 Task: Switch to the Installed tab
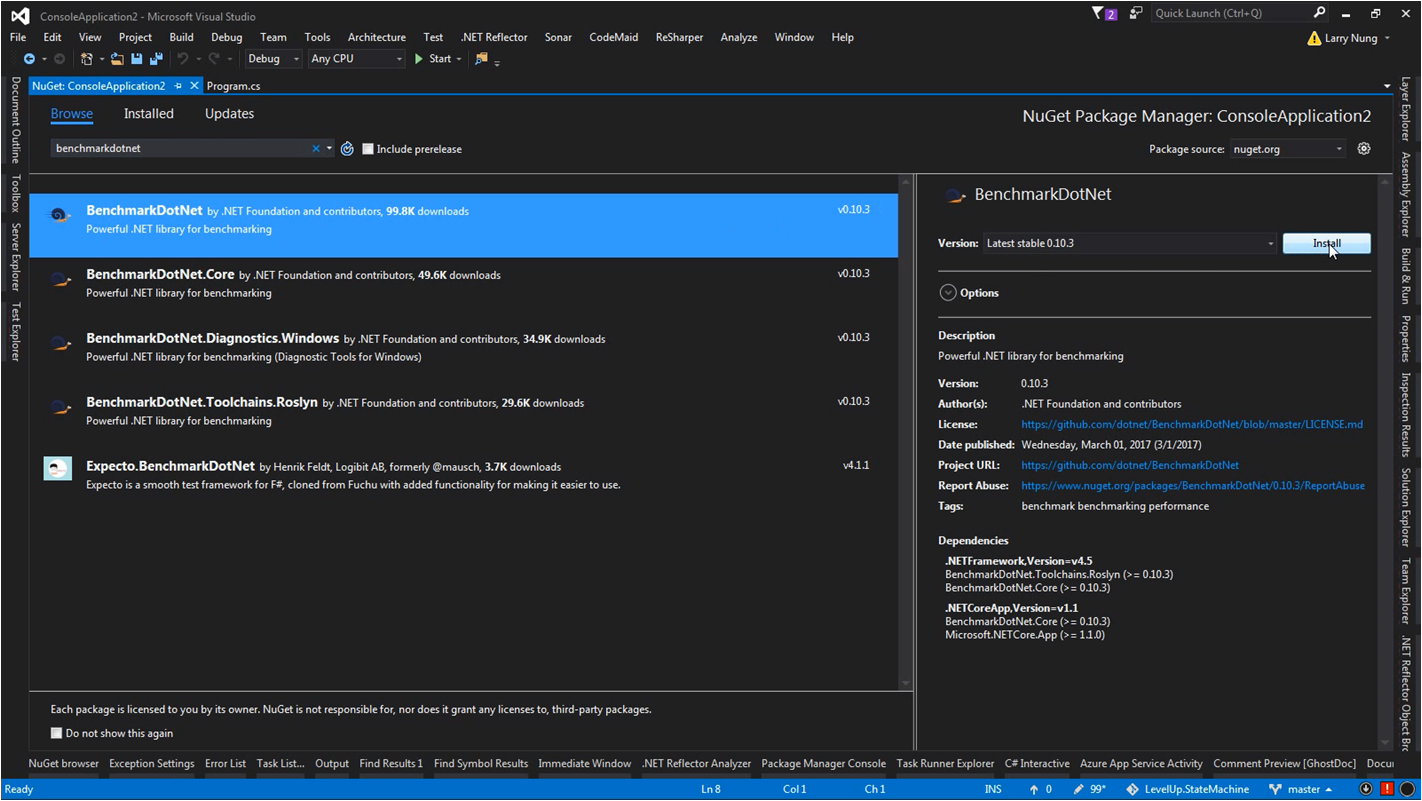click(149, 114)
